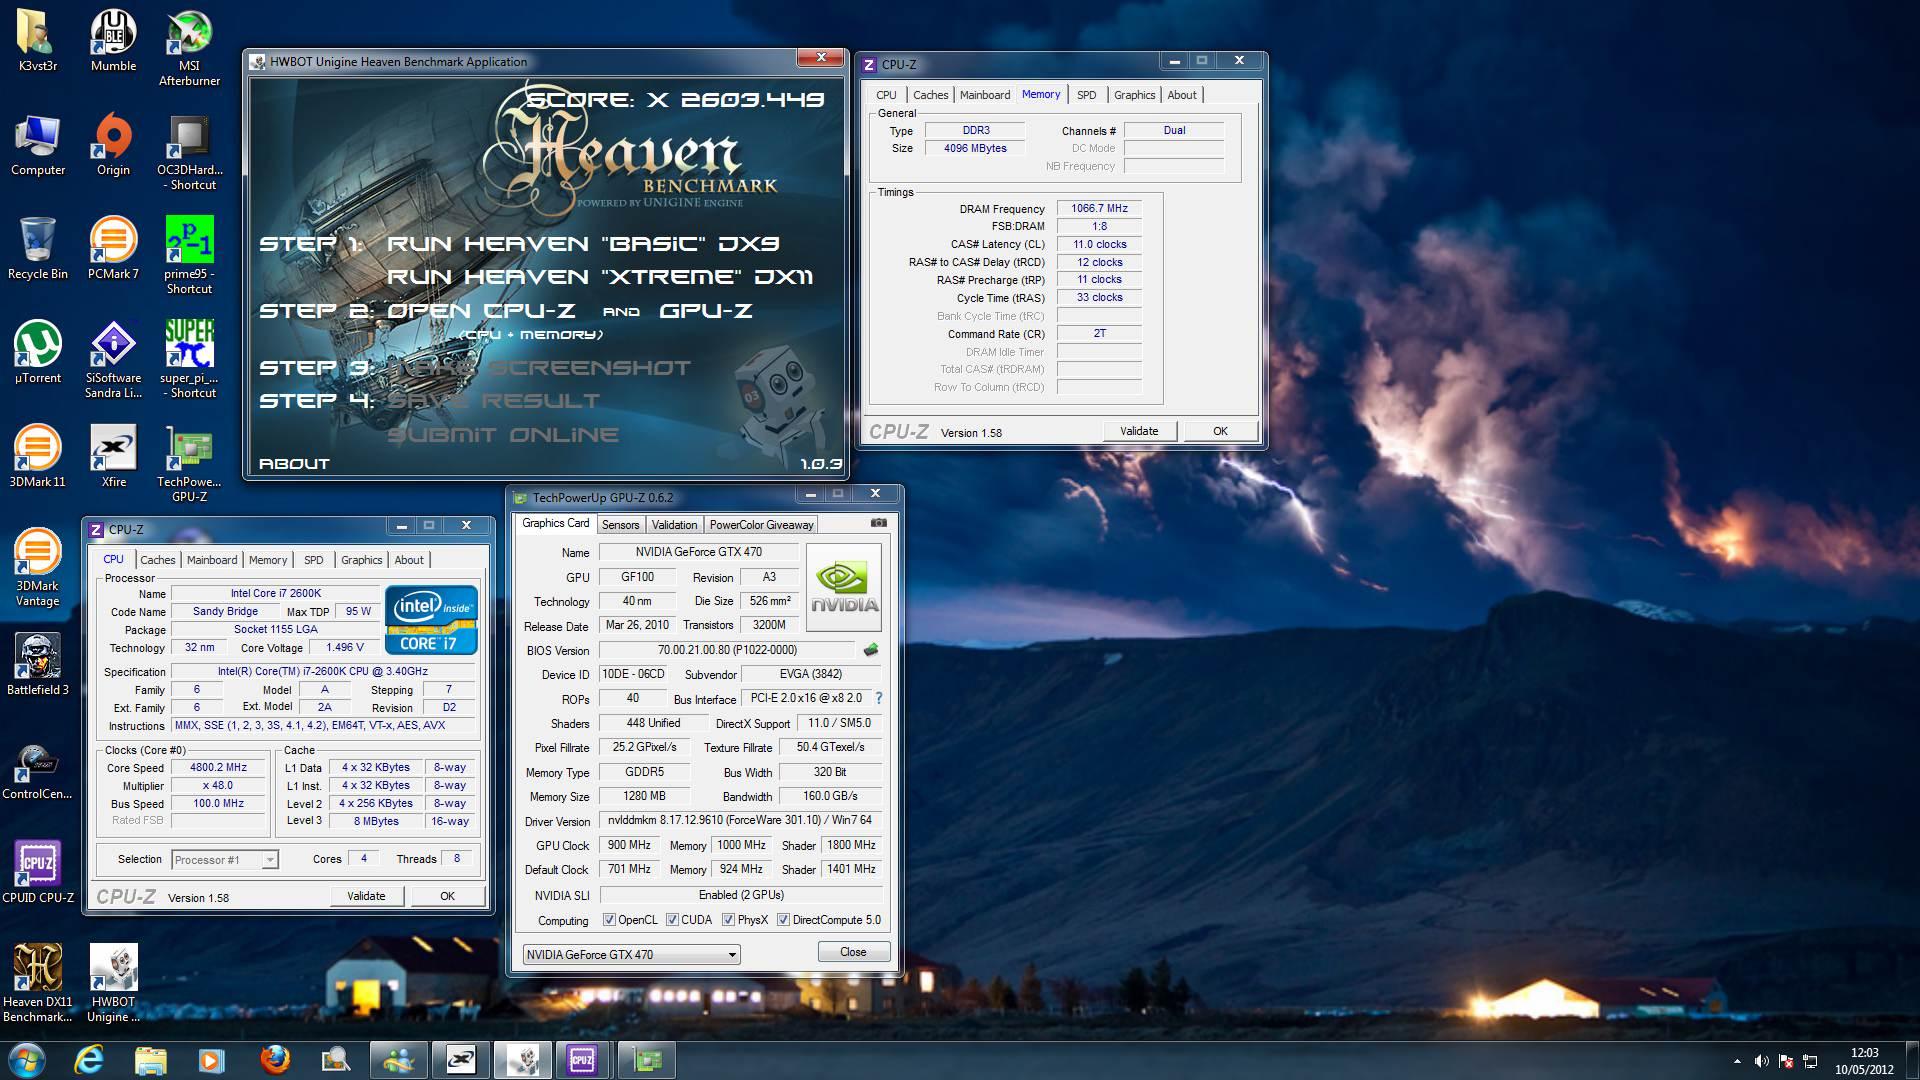
Task: Click GPU-Z link in Heaven step 2
Action: point(706,311)
